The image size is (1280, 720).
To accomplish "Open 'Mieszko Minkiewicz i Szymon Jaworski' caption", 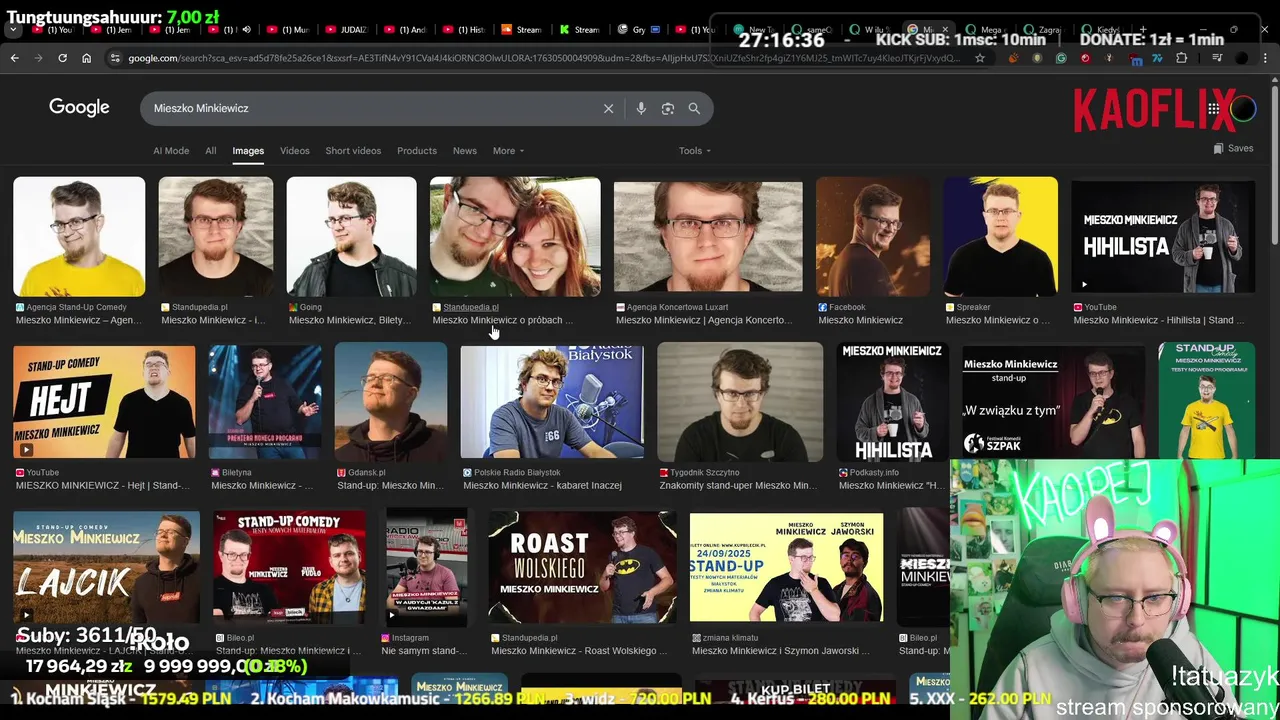I will pos(781,651).
